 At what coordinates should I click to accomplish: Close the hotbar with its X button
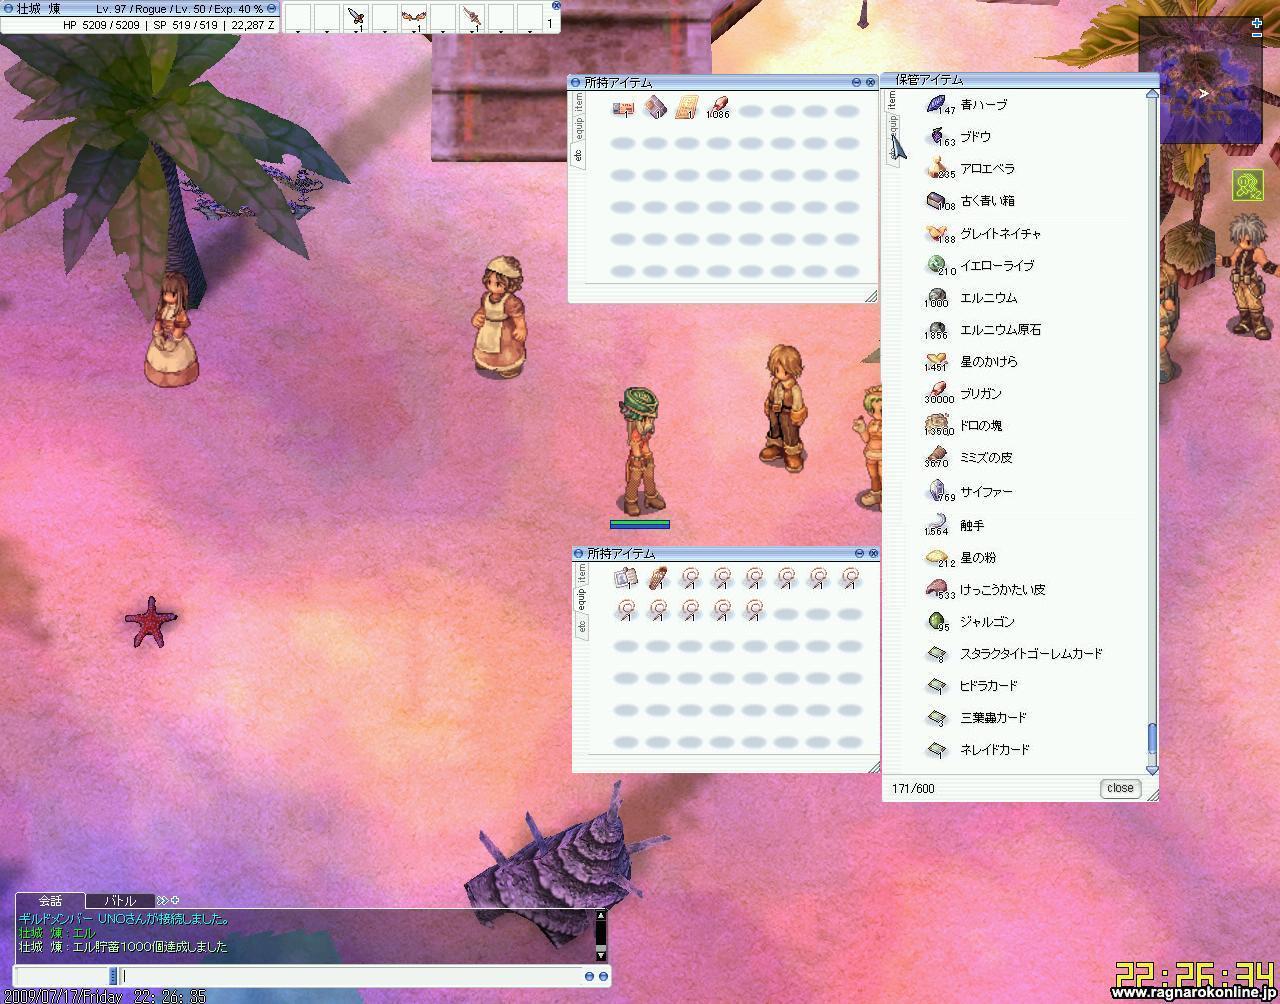coord(557,5)
